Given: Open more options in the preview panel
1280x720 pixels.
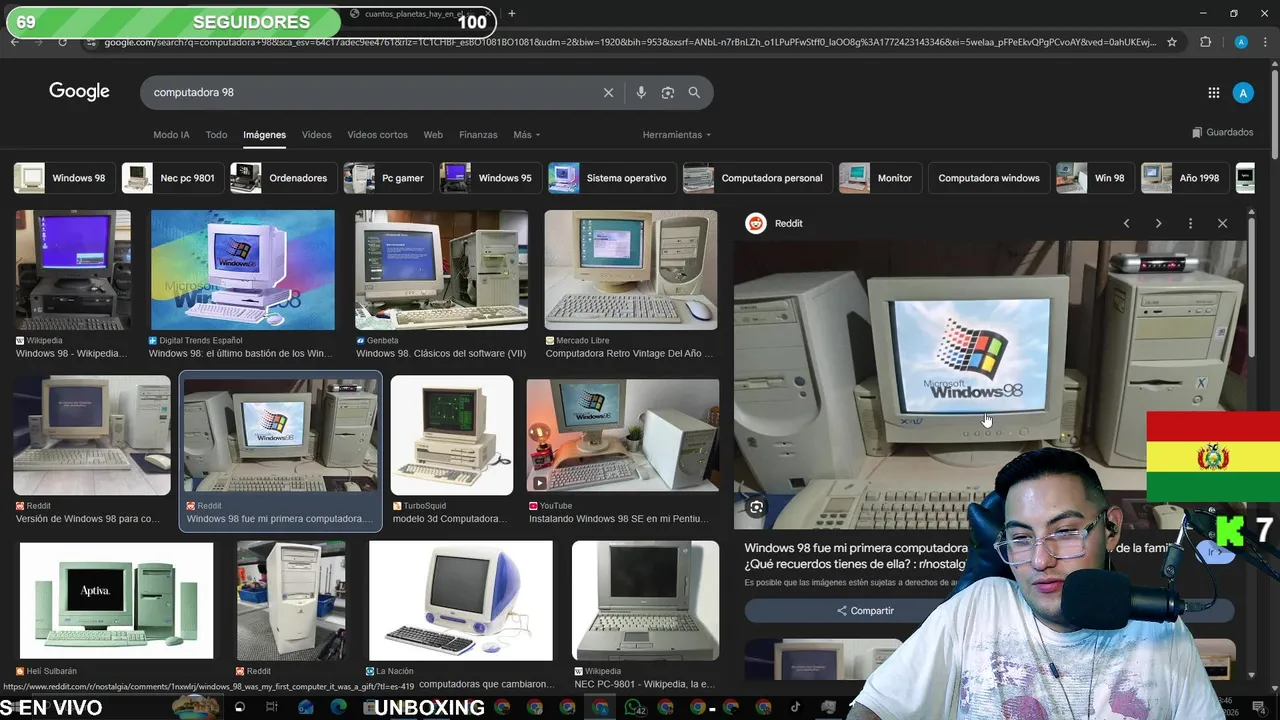Looking at the screenshot, I should point(1190,223).
